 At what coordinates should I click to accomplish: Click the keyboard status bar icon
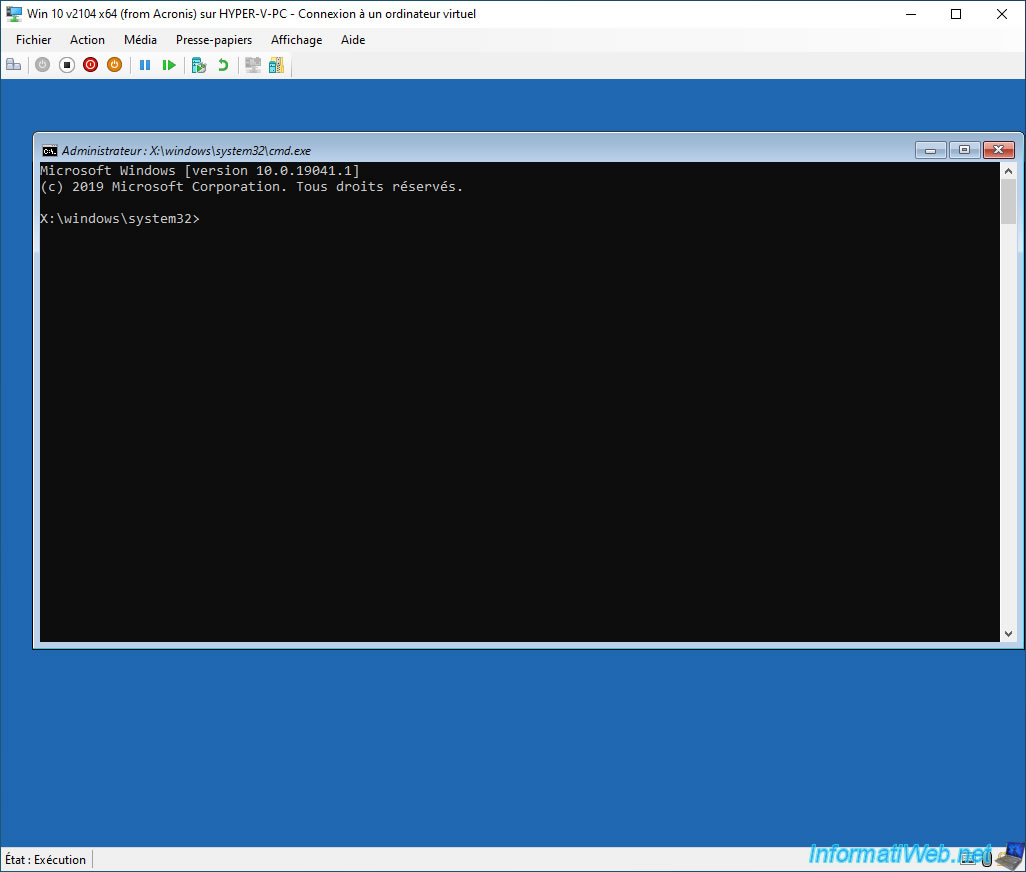(x=968, y=859)
